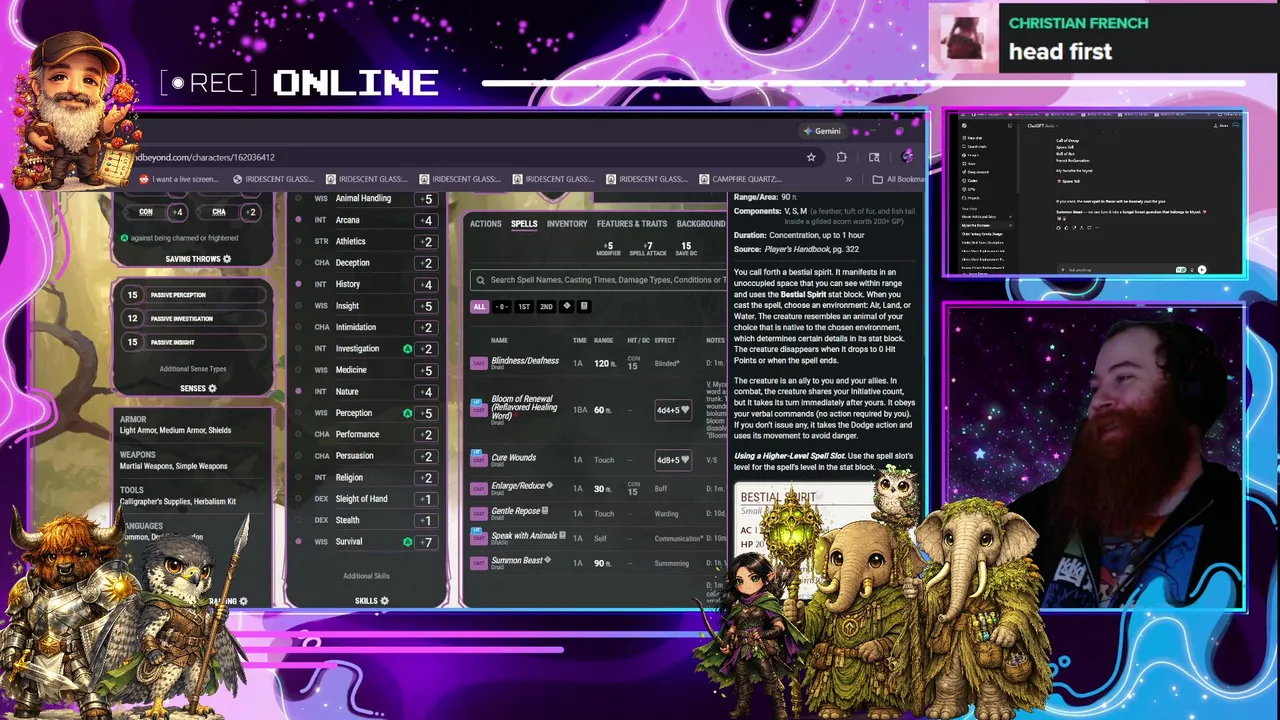Cast Speak with Animals spell
The width and height of the screenshot is (1280, 720).
pyautogui.click(x=479, y=538)
